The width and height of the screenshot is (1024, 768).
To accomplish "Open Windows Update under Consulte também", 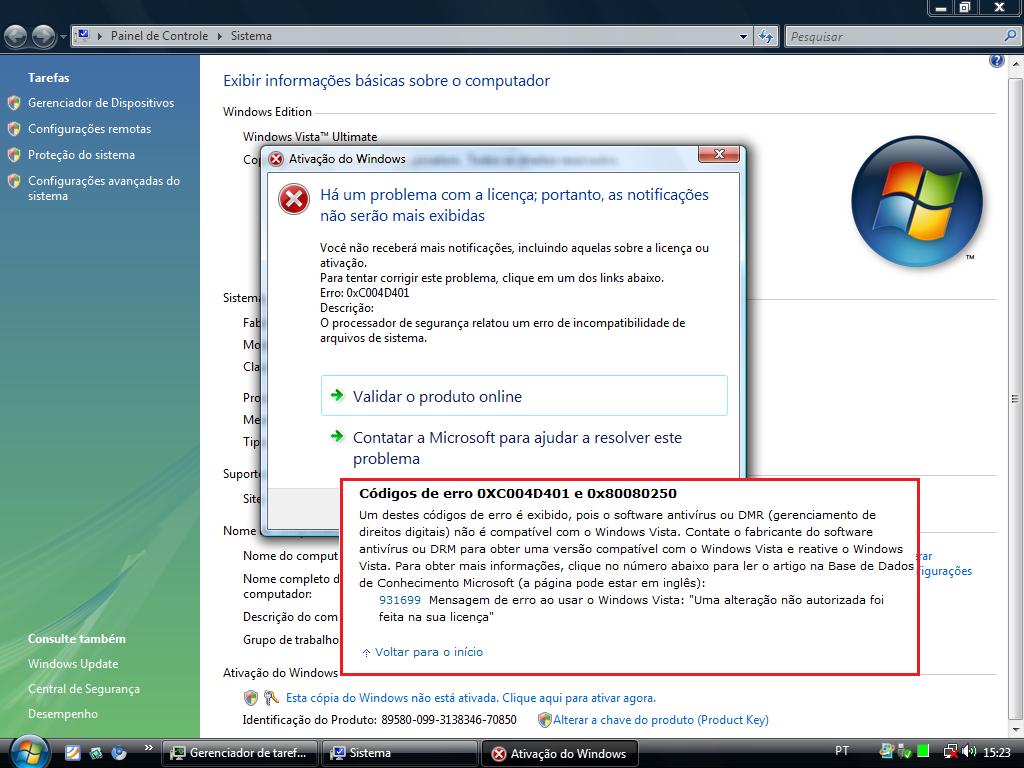I will (x=73, y=664).
